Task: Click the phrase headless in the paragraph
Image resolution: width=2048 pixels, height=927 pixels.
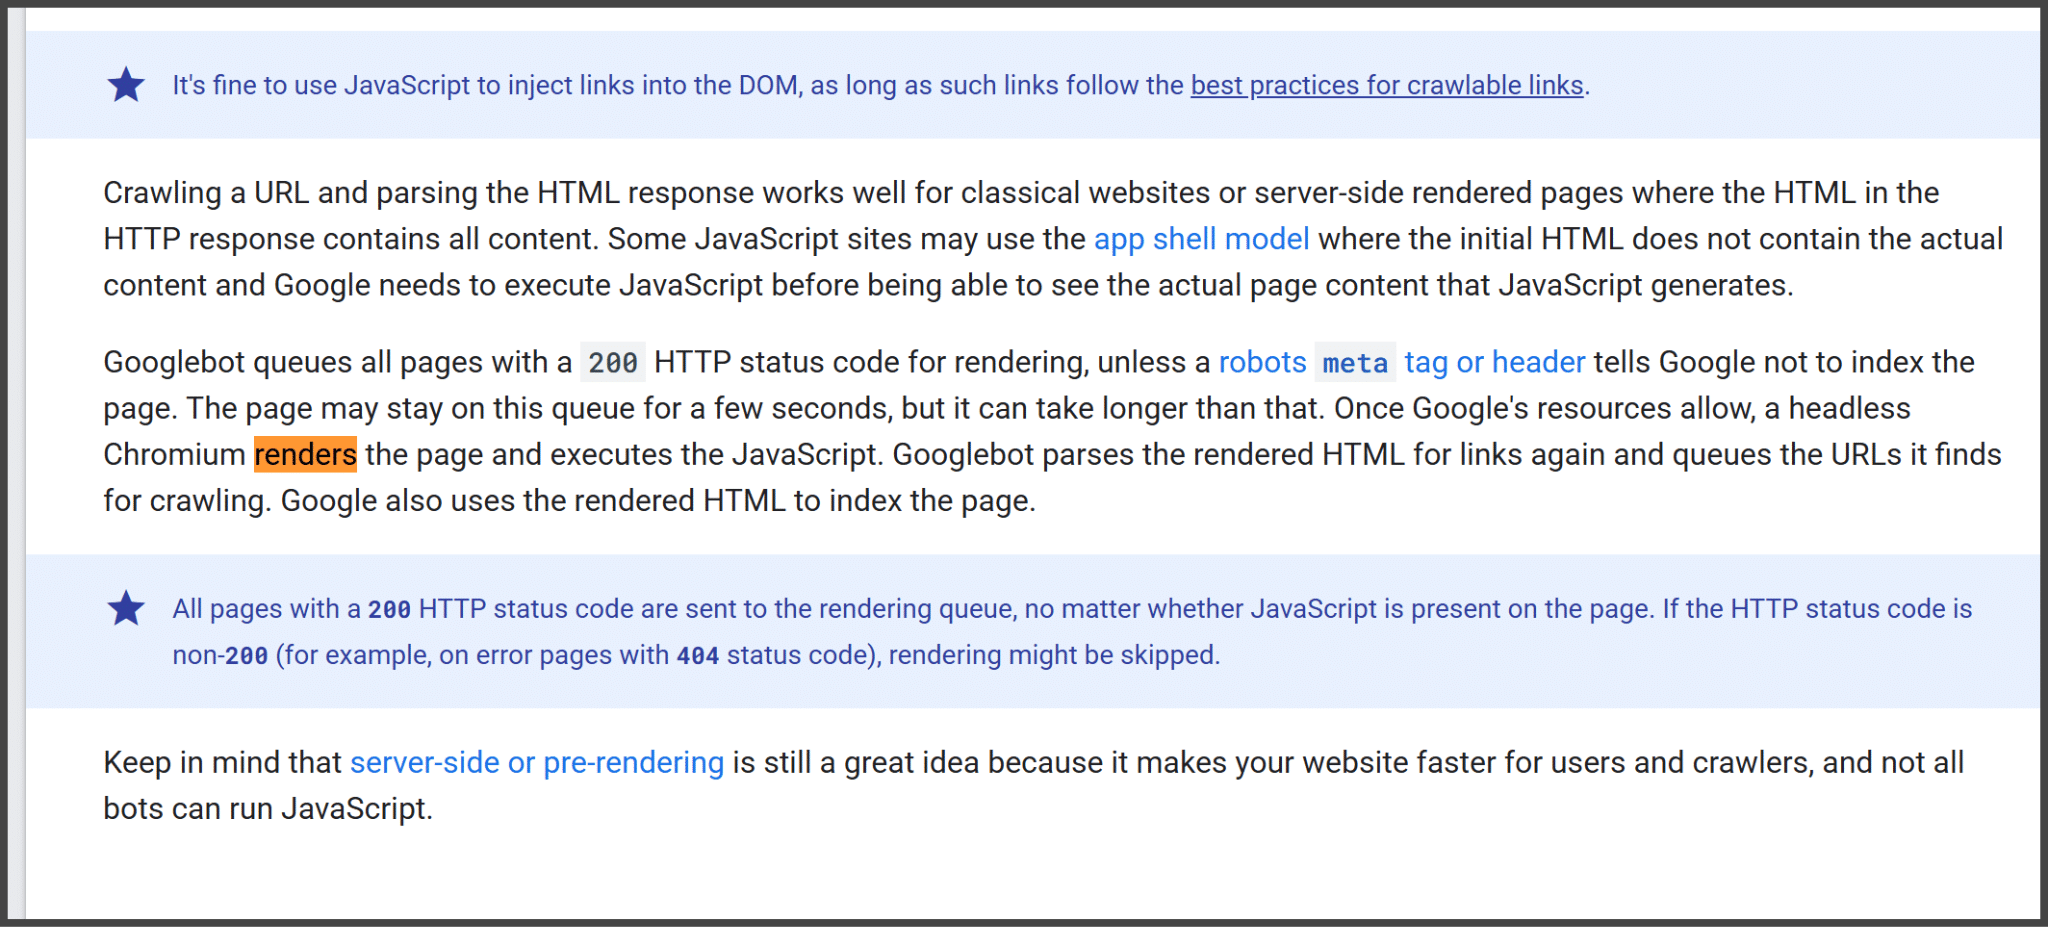Action: tap(1849, 408)
